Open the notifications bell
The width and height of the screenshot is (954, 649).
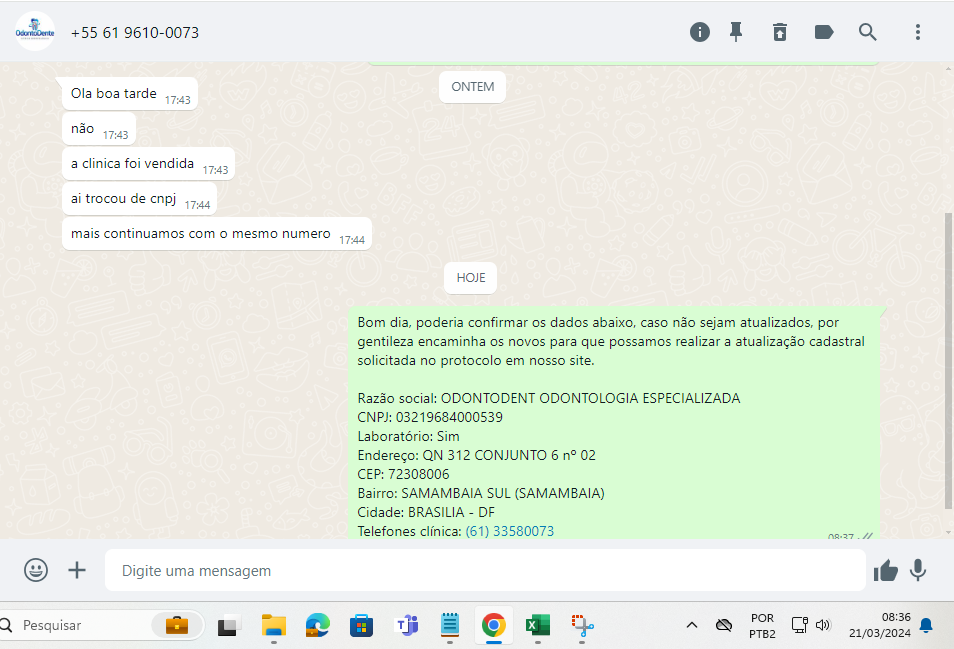pos(926,625)
